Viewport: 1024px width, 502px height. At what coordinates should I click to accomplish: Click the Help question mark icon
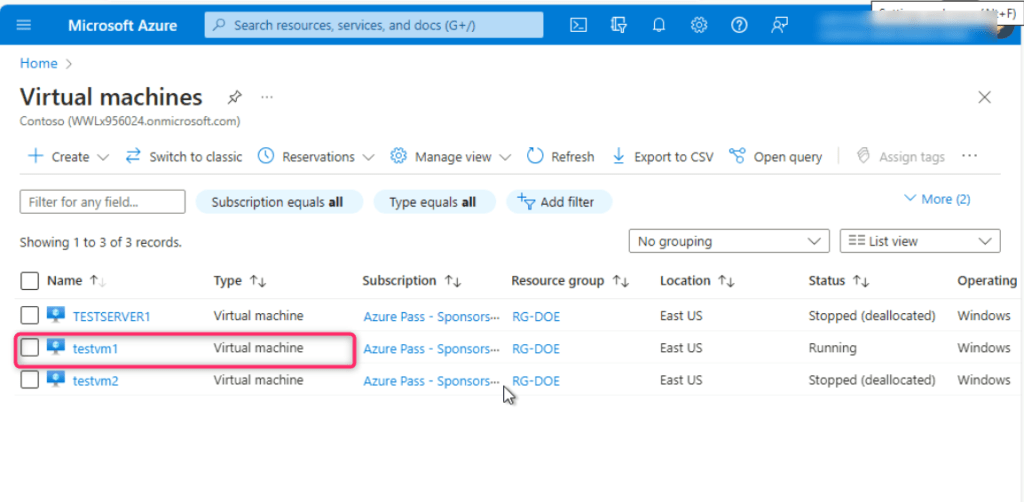739,25
